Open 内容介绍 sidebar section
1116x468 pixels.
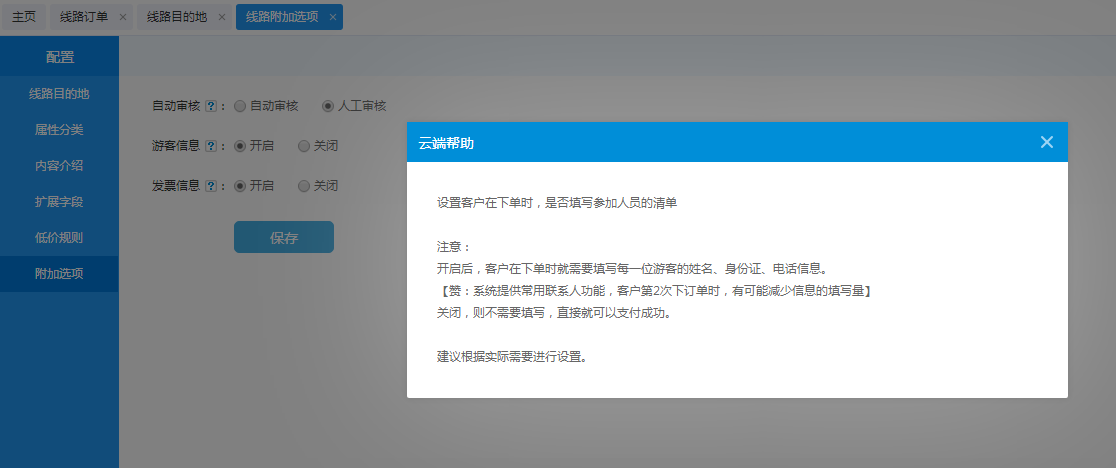[59, 166]
